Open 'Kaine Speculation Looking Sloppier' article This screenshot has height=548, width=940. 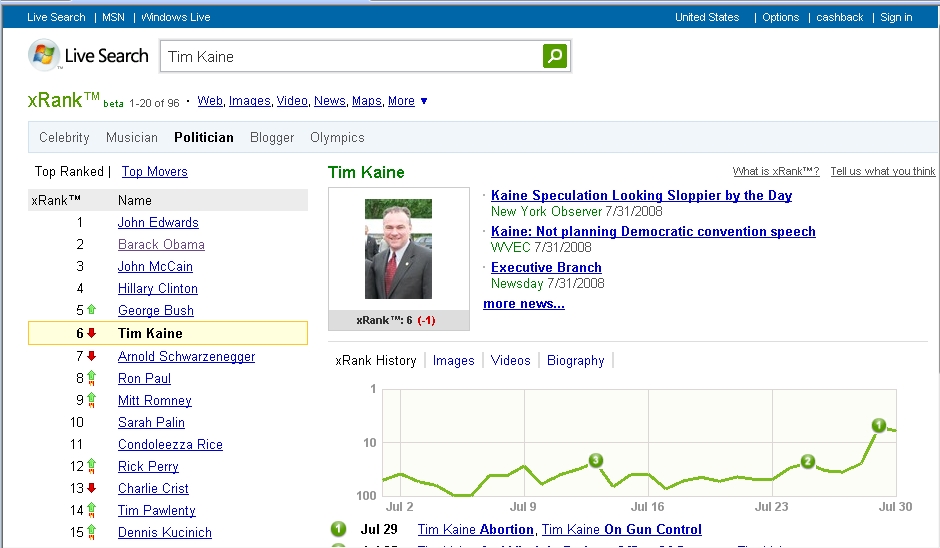click(641, 196)
